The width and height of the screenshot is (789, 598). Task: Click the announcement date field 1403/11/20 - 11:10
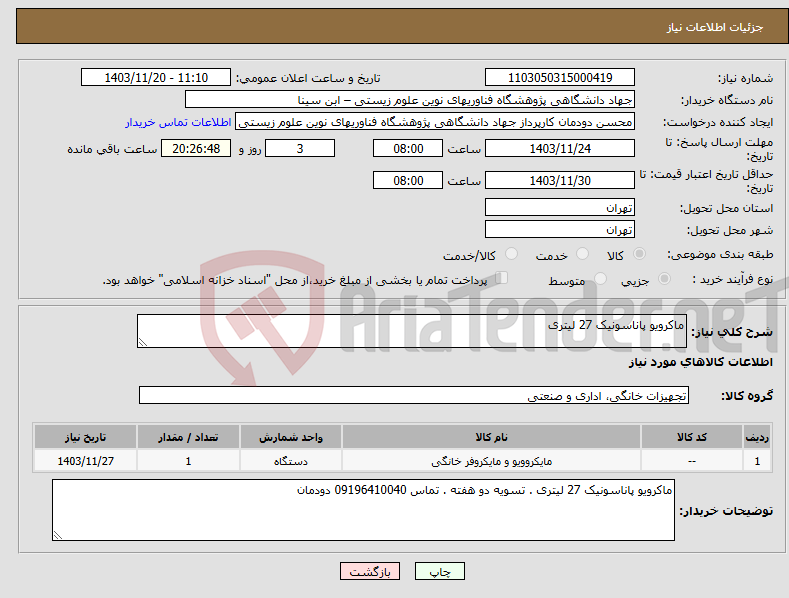pyautogui.click(x=156, y=78)
